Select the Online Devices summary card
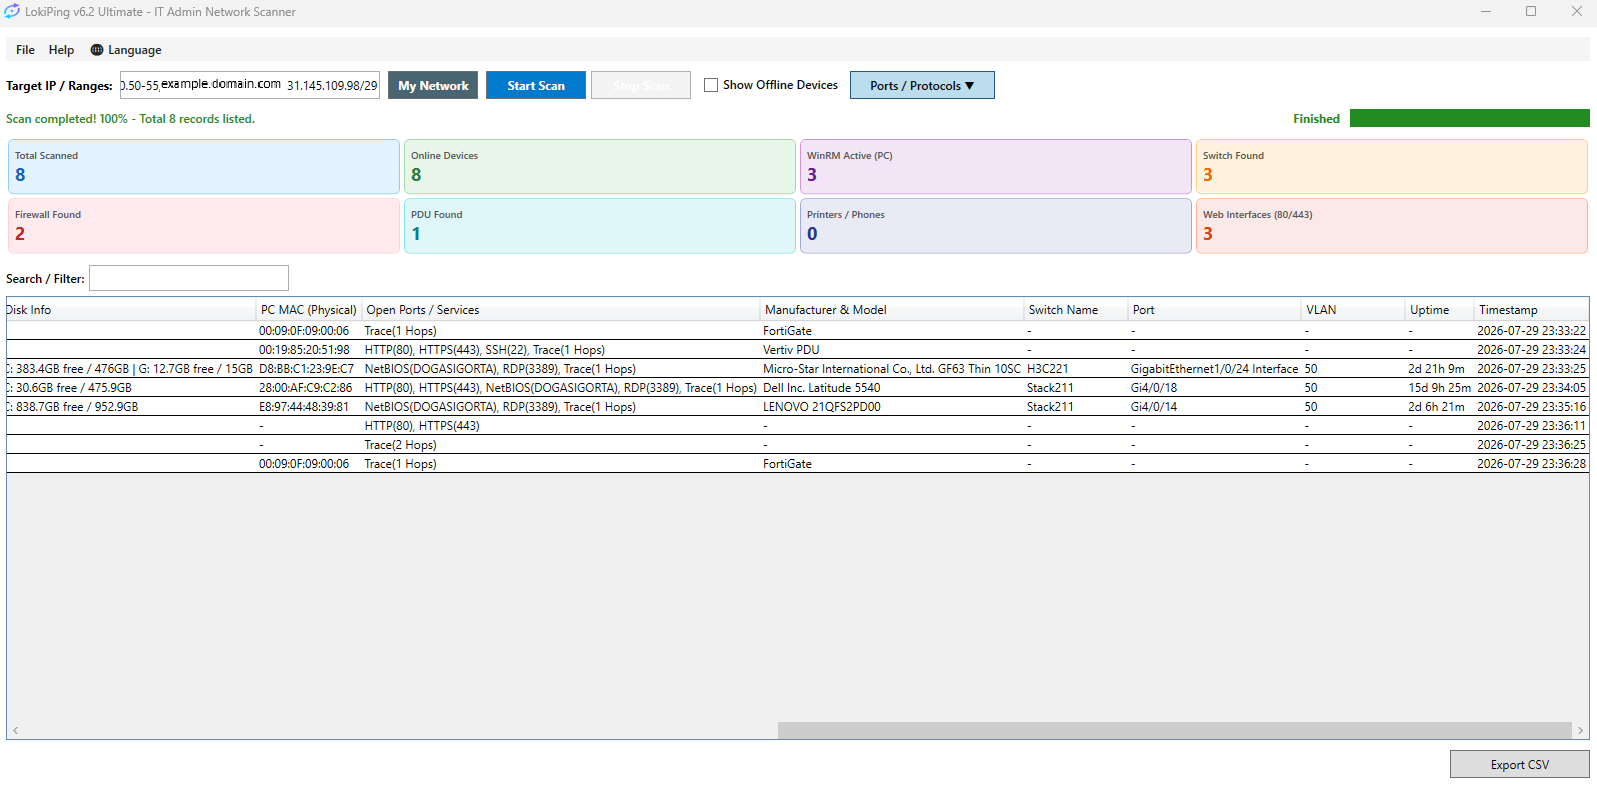 click(600, 166)
